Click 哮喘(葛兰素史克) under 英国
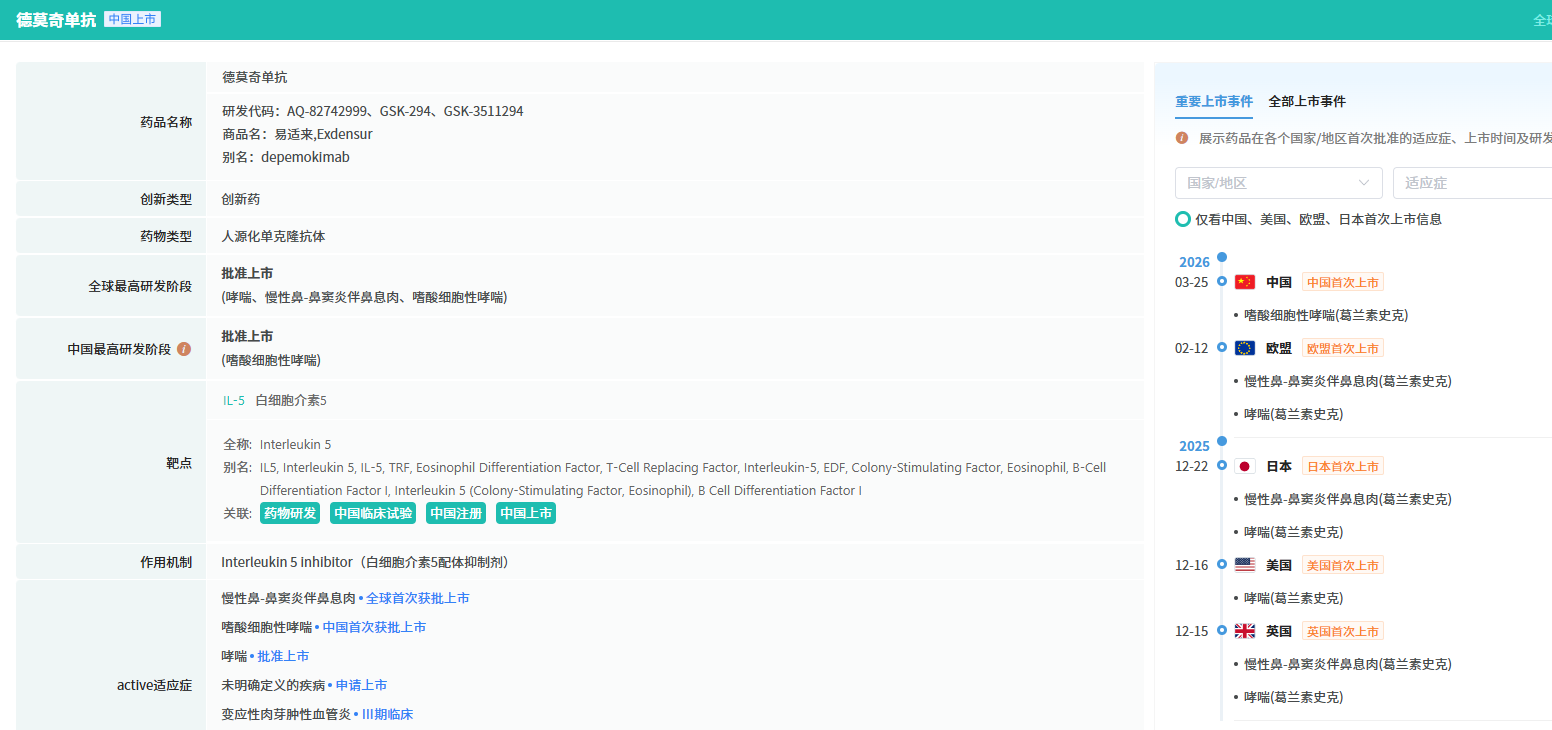This screenshot has height=730, width=1552. (1294, 697)
